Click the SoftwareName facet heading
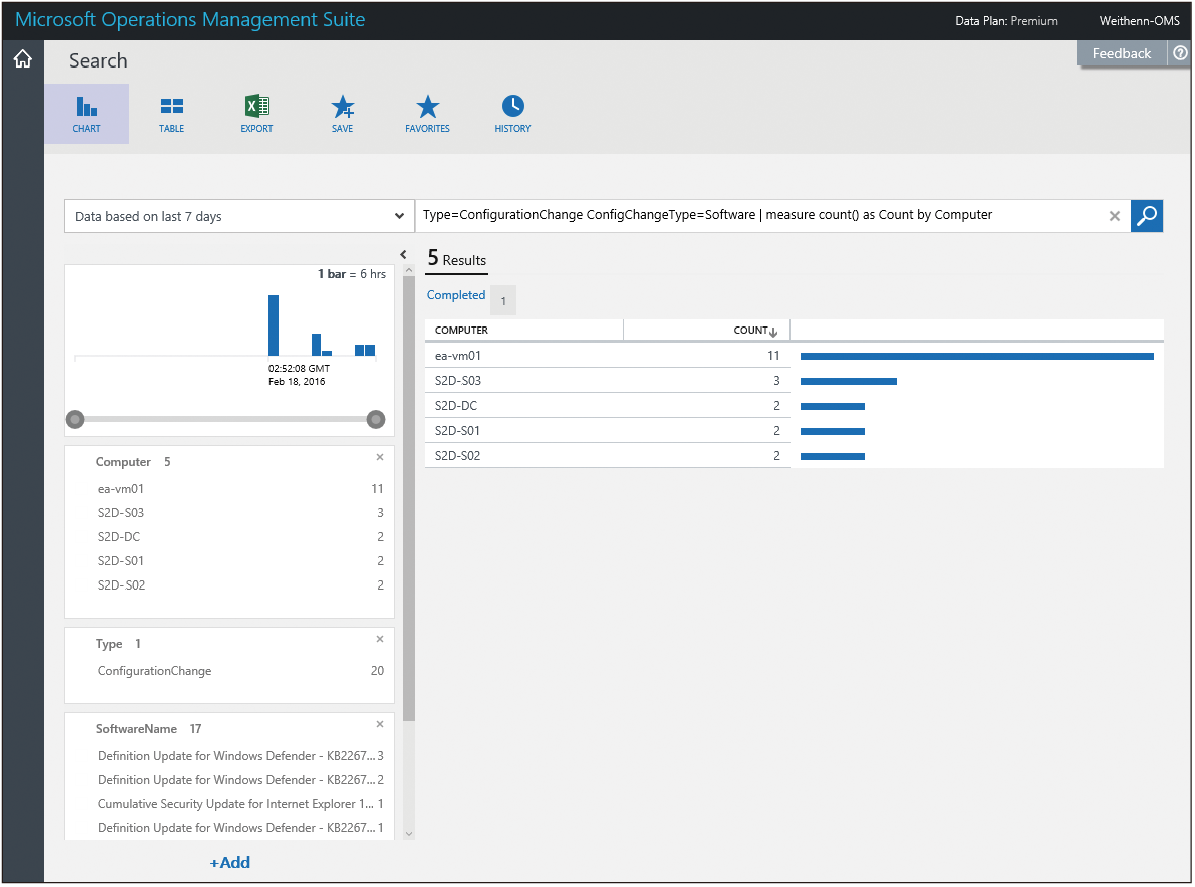1195x887 pixels. click(x=136, y=728)
